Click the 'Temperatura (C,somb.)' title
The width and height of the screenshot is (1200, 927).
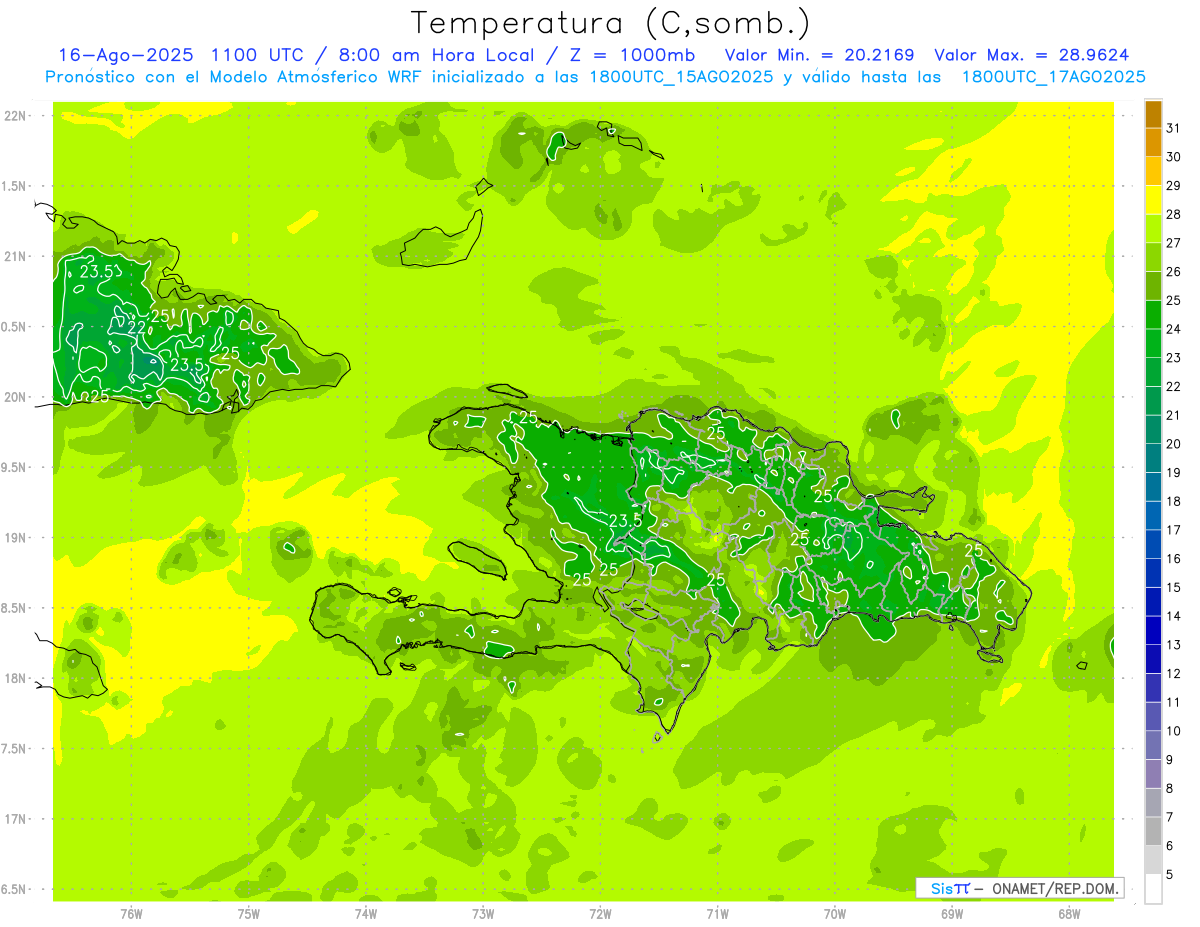pyautogui.click(x=611, y=24)
